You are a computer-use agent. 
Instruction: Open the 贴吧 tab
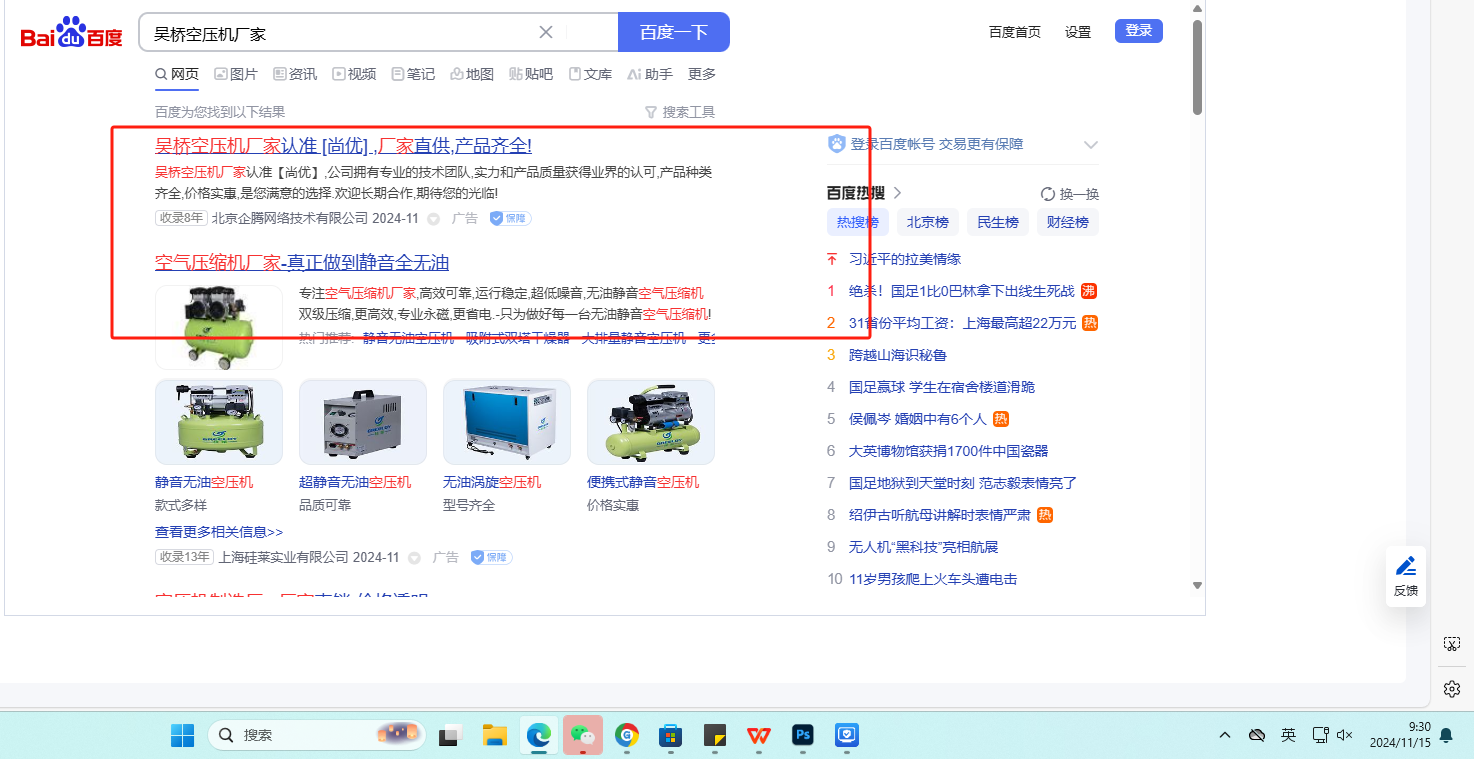[x=531, y=74]
